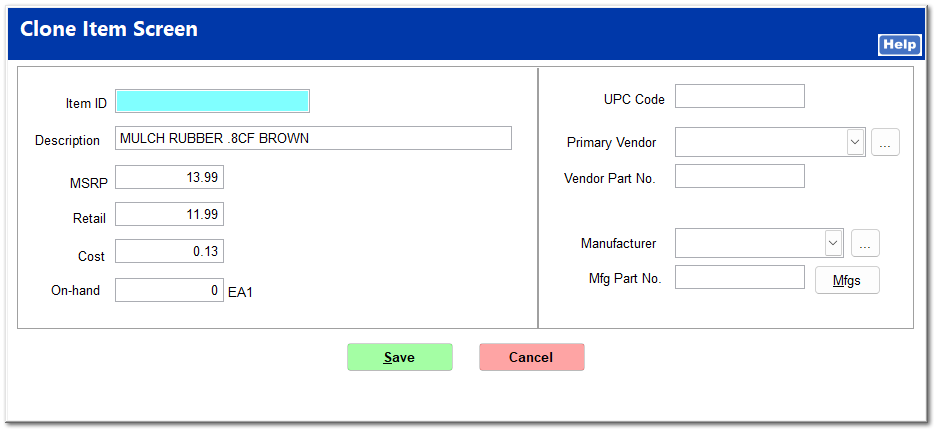Select the Retail price field showing 11.99
937x432 pixels.
point(169,215)
